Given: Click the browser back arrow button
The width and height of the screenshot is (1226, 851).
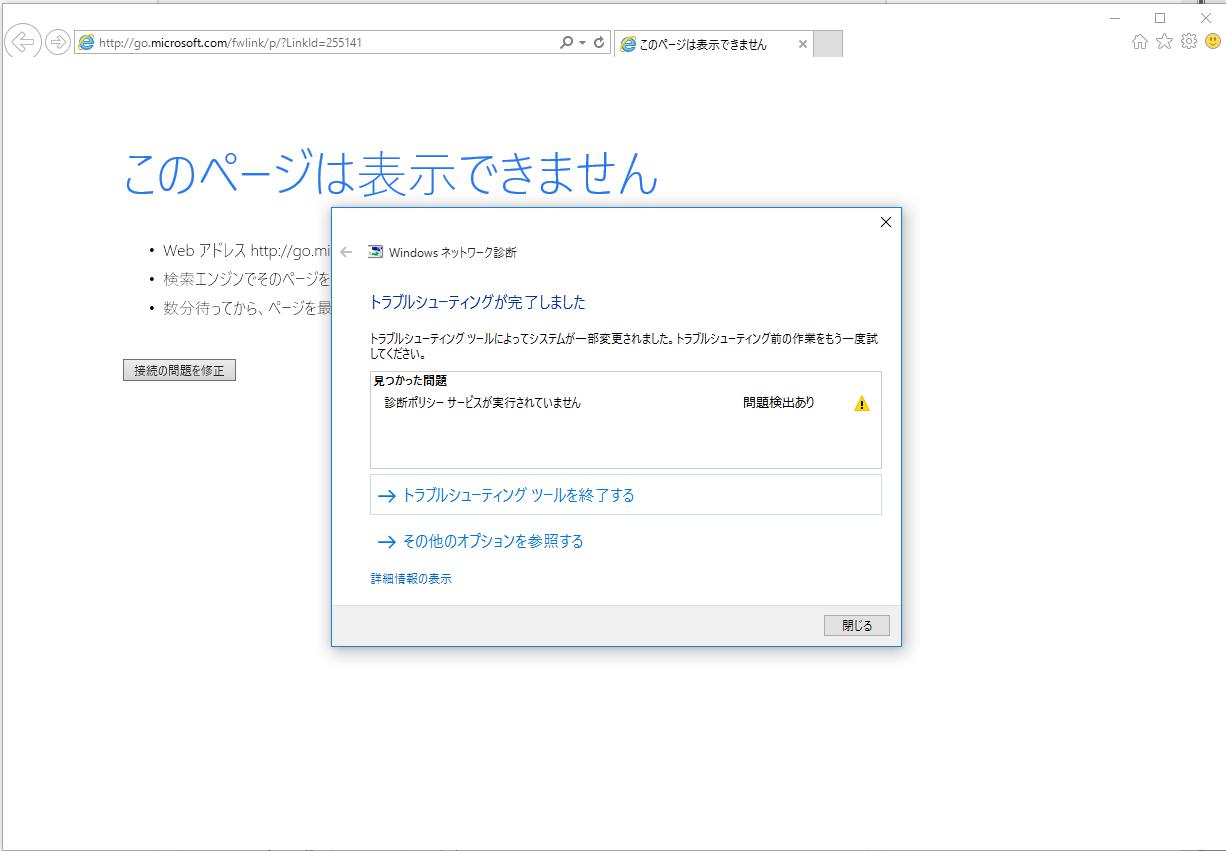Looking at the screenshot, I should [x=22, y=42].
